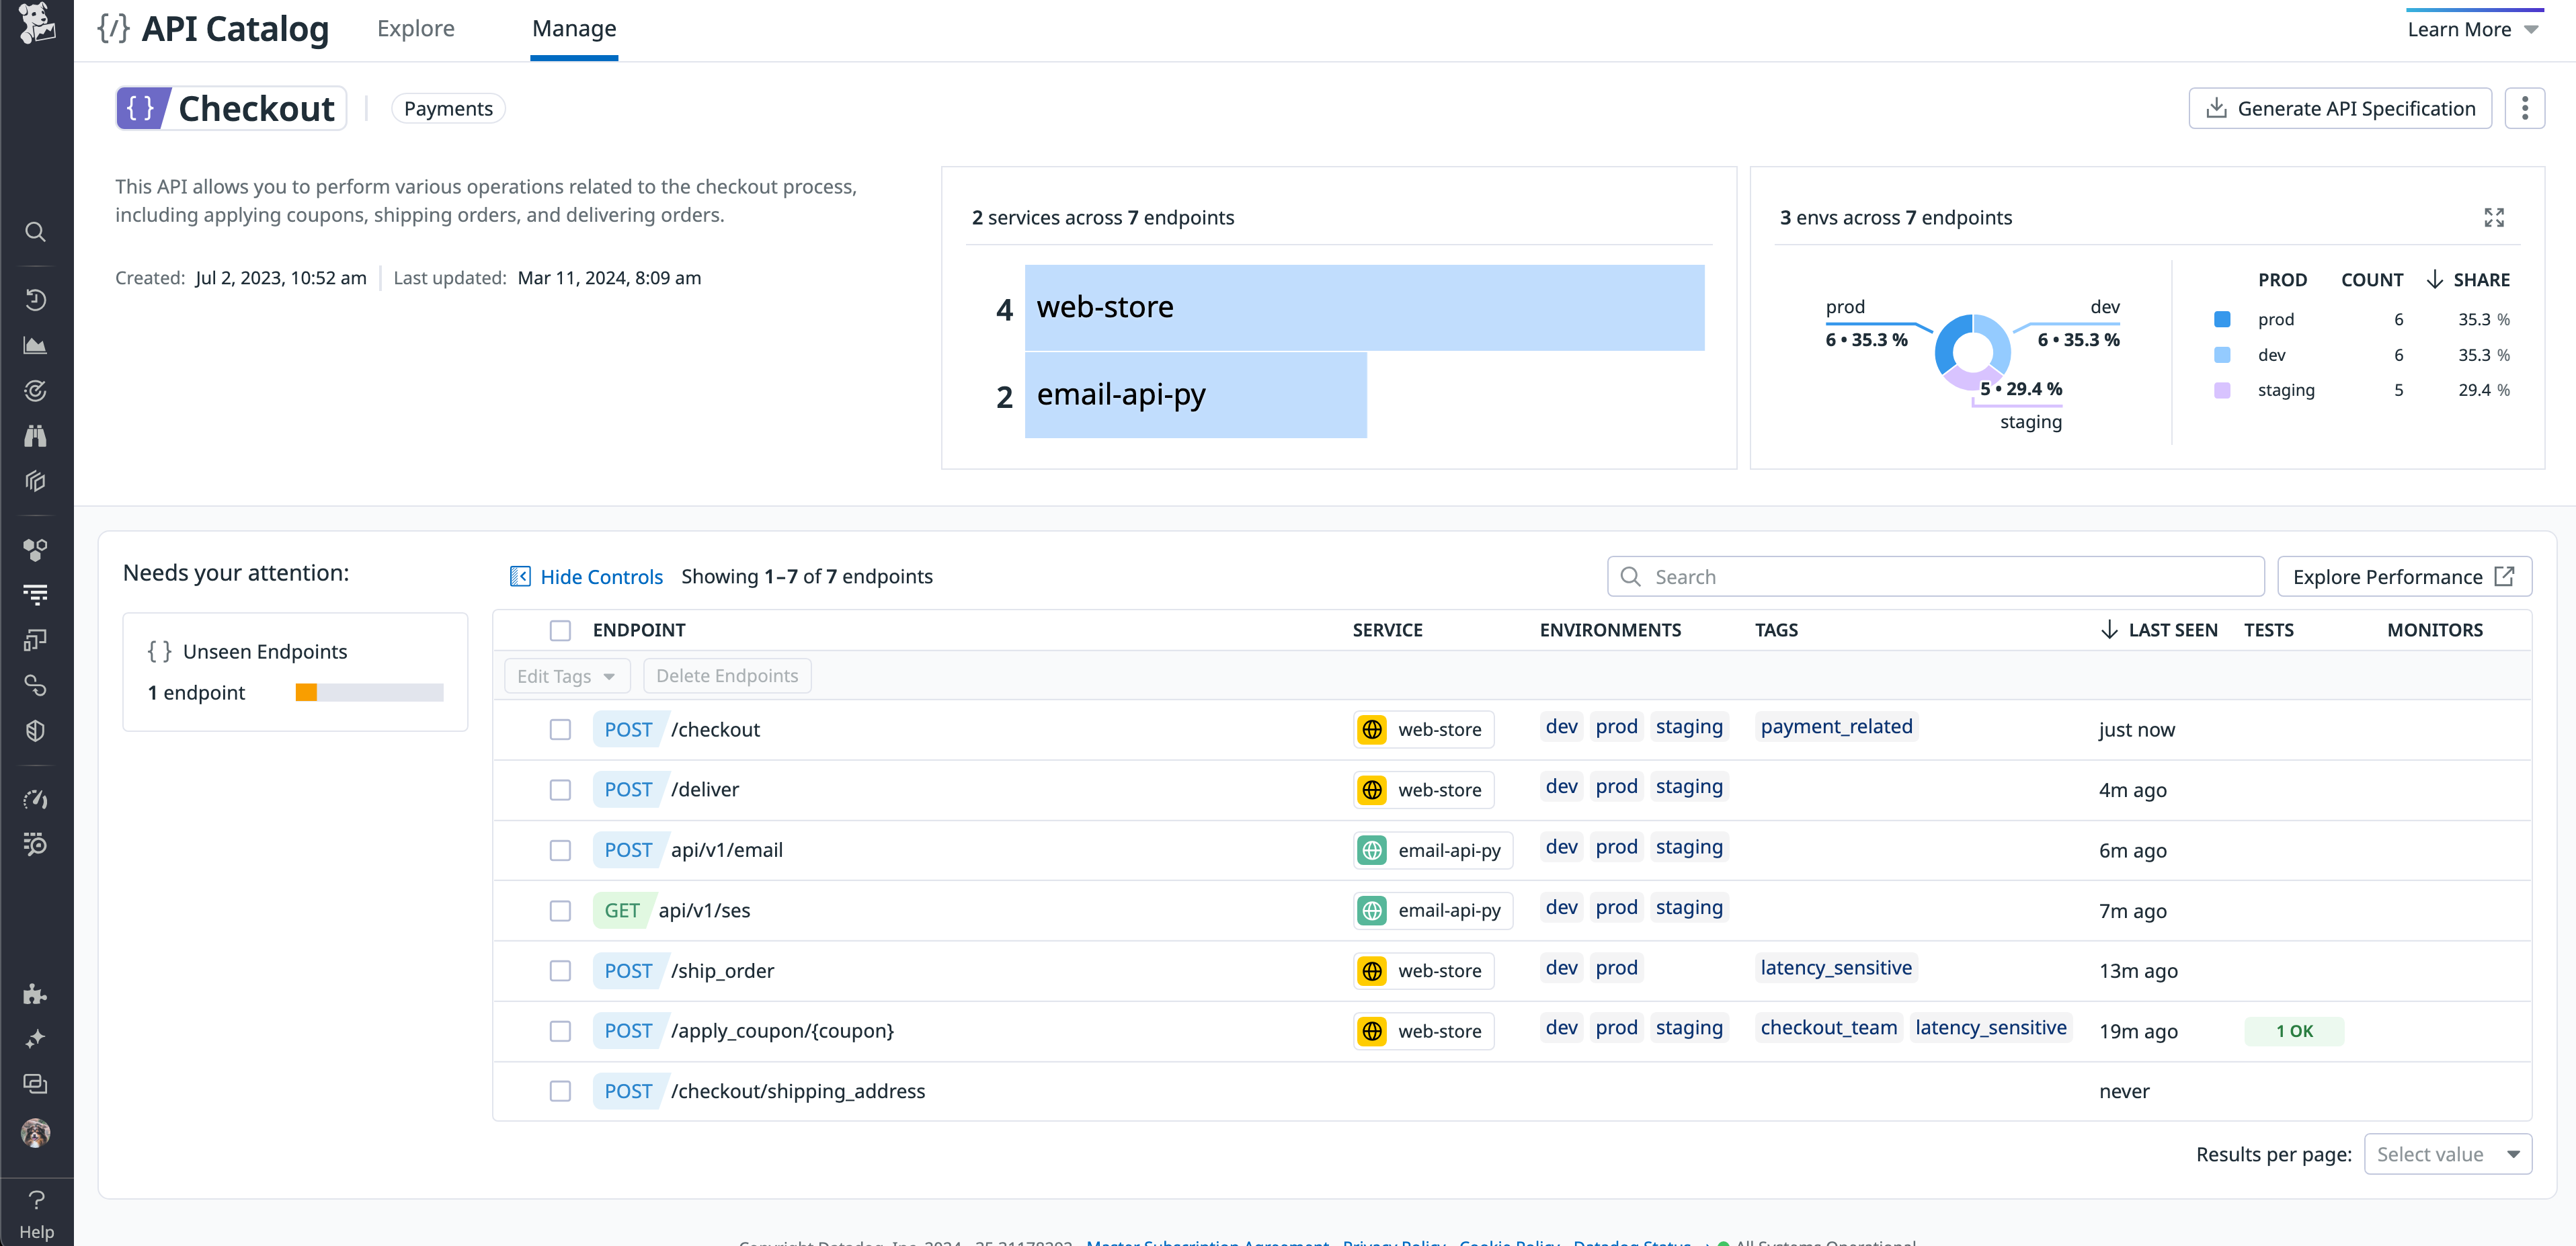2576x1246 pixels.
Task: Select the puzzle-piece integrations icon
Action: pos(36,993)
